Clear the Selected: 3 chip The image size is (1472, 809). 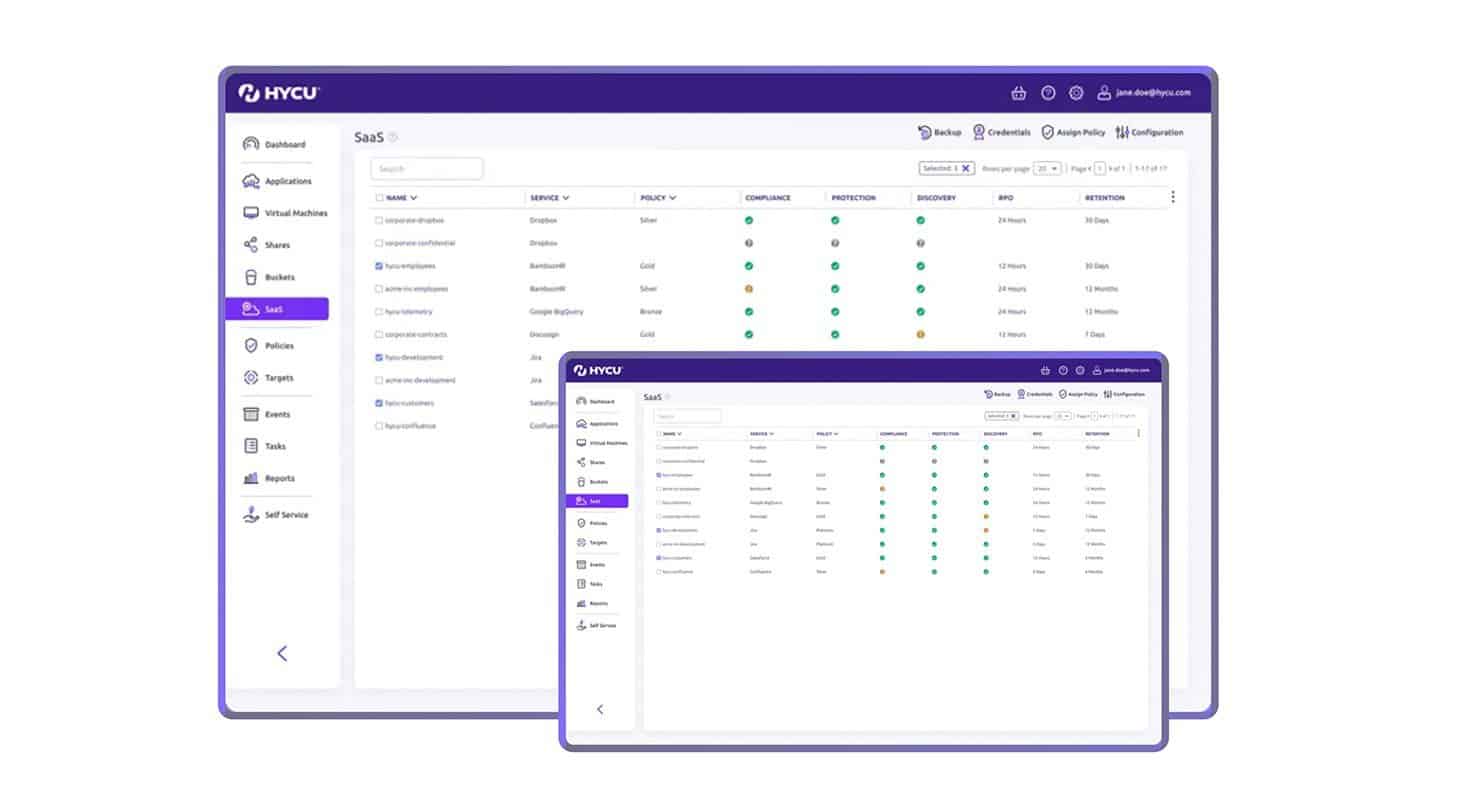963,168
